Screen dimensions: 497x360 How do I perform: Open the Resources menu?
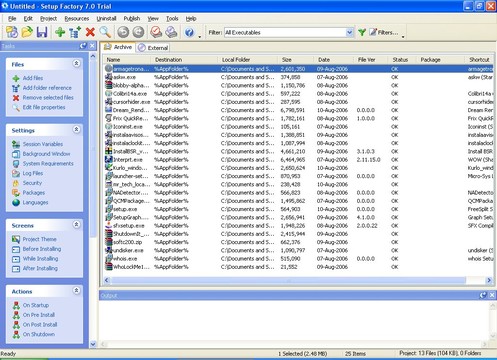pyautogui.click(x=77, y=19)
